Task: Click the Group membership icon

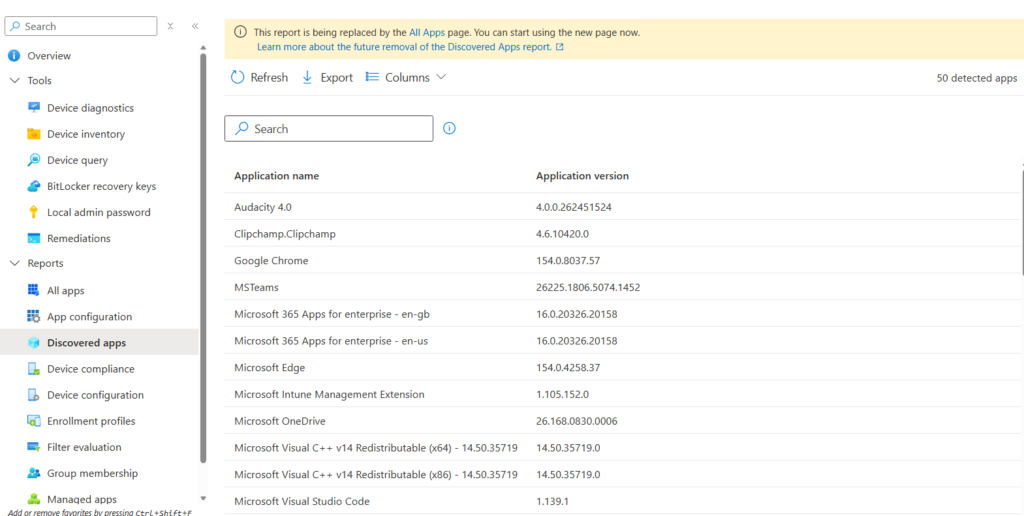Action: (x=33, y=474)
